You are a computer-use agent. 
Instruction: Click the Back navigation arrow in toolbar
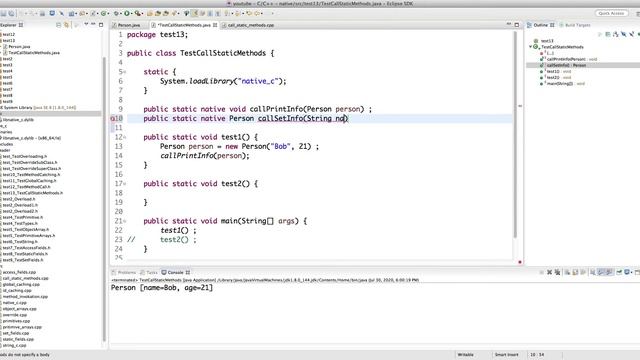[257, 13]
